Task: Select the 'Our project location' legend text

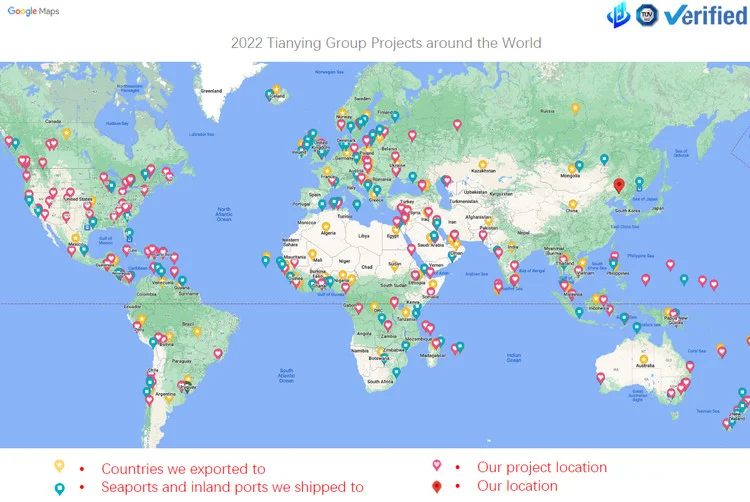Action: tap(542, 467)
